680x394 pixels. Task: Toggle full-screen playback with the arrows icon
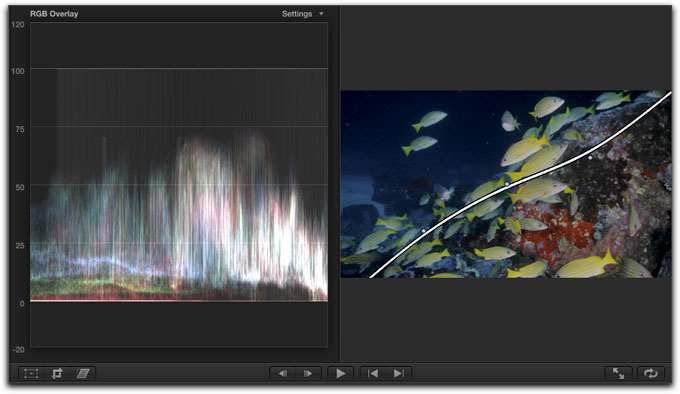pyautogui.click(x=618, y=373)
